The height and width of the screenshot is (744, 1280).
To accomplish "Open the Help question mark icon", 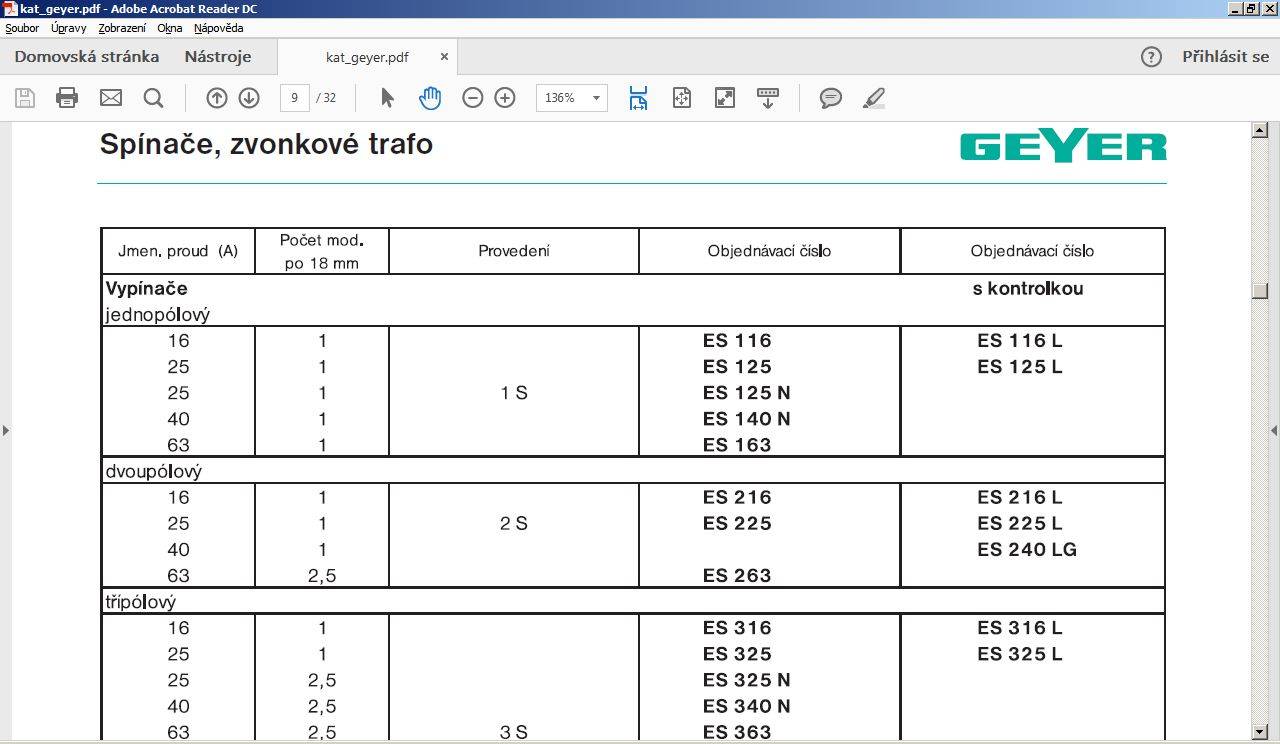I will tap(1151, 57).
